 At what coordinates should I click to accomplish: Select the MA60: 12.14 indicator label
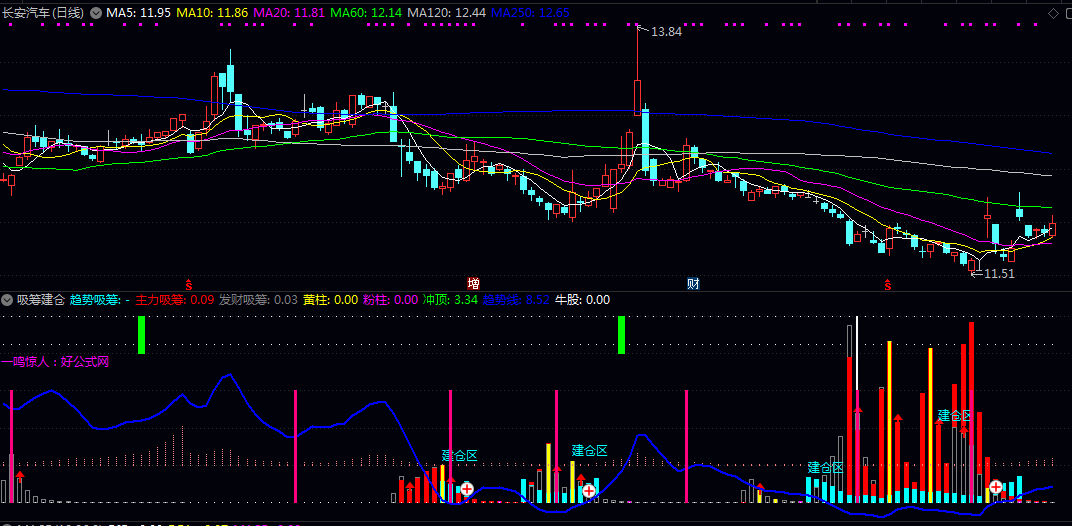(365, 12)
